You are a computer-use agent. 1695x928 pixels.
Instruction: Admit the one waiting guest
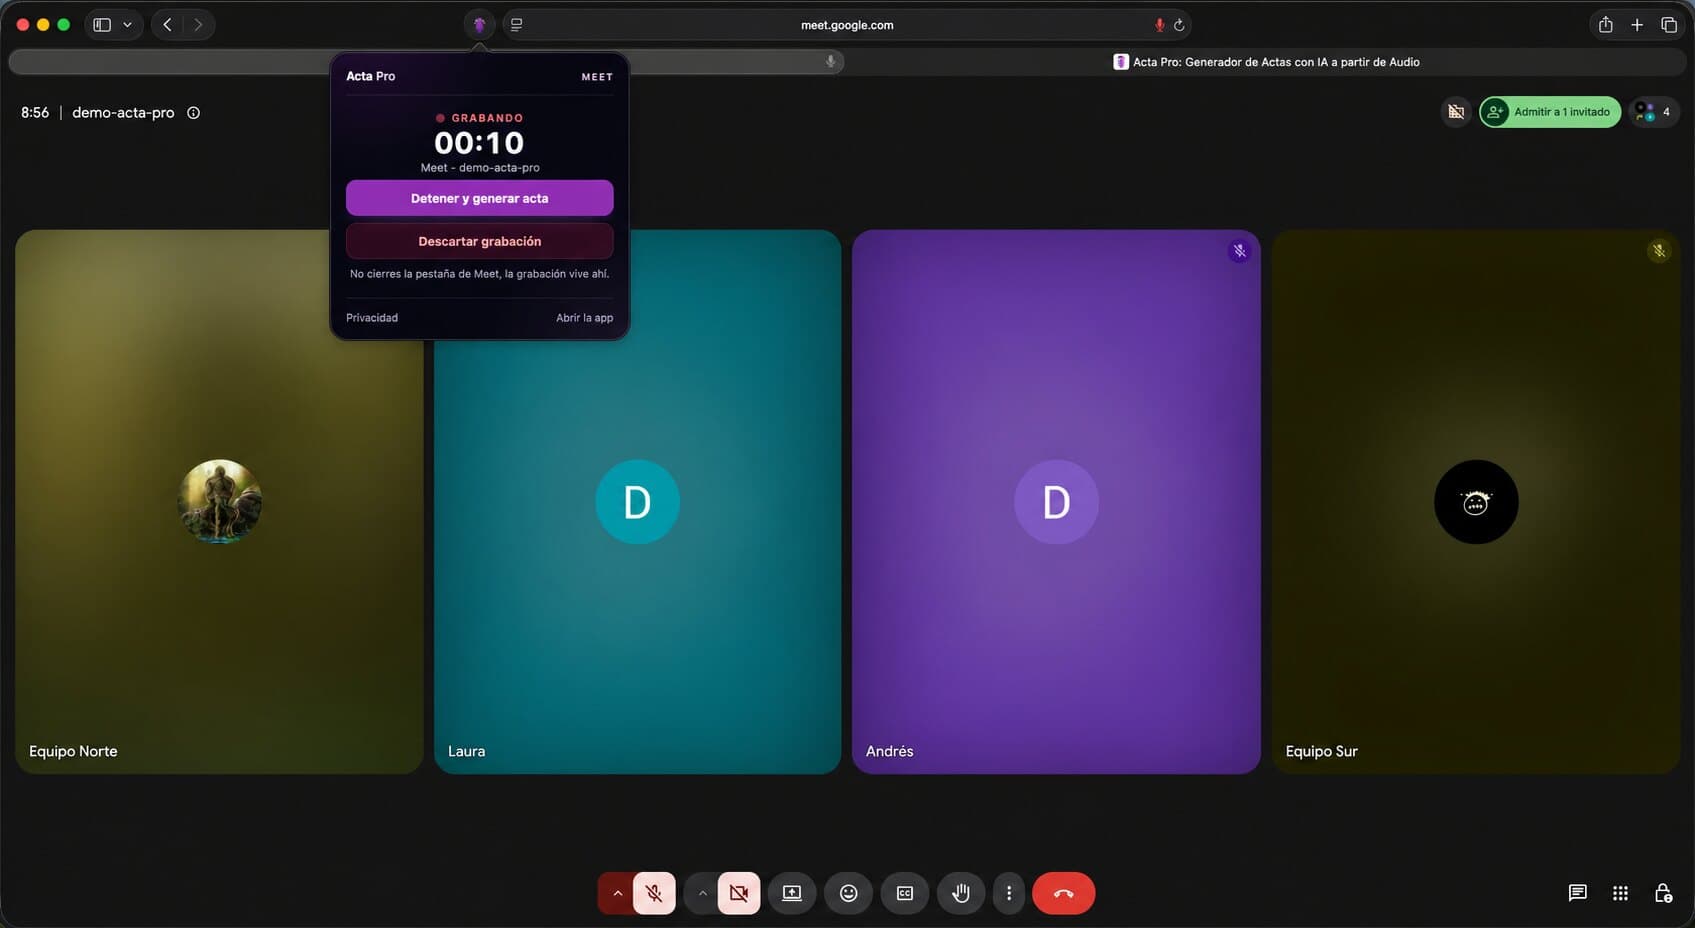pyautogui.click(x=1550, y=112)
